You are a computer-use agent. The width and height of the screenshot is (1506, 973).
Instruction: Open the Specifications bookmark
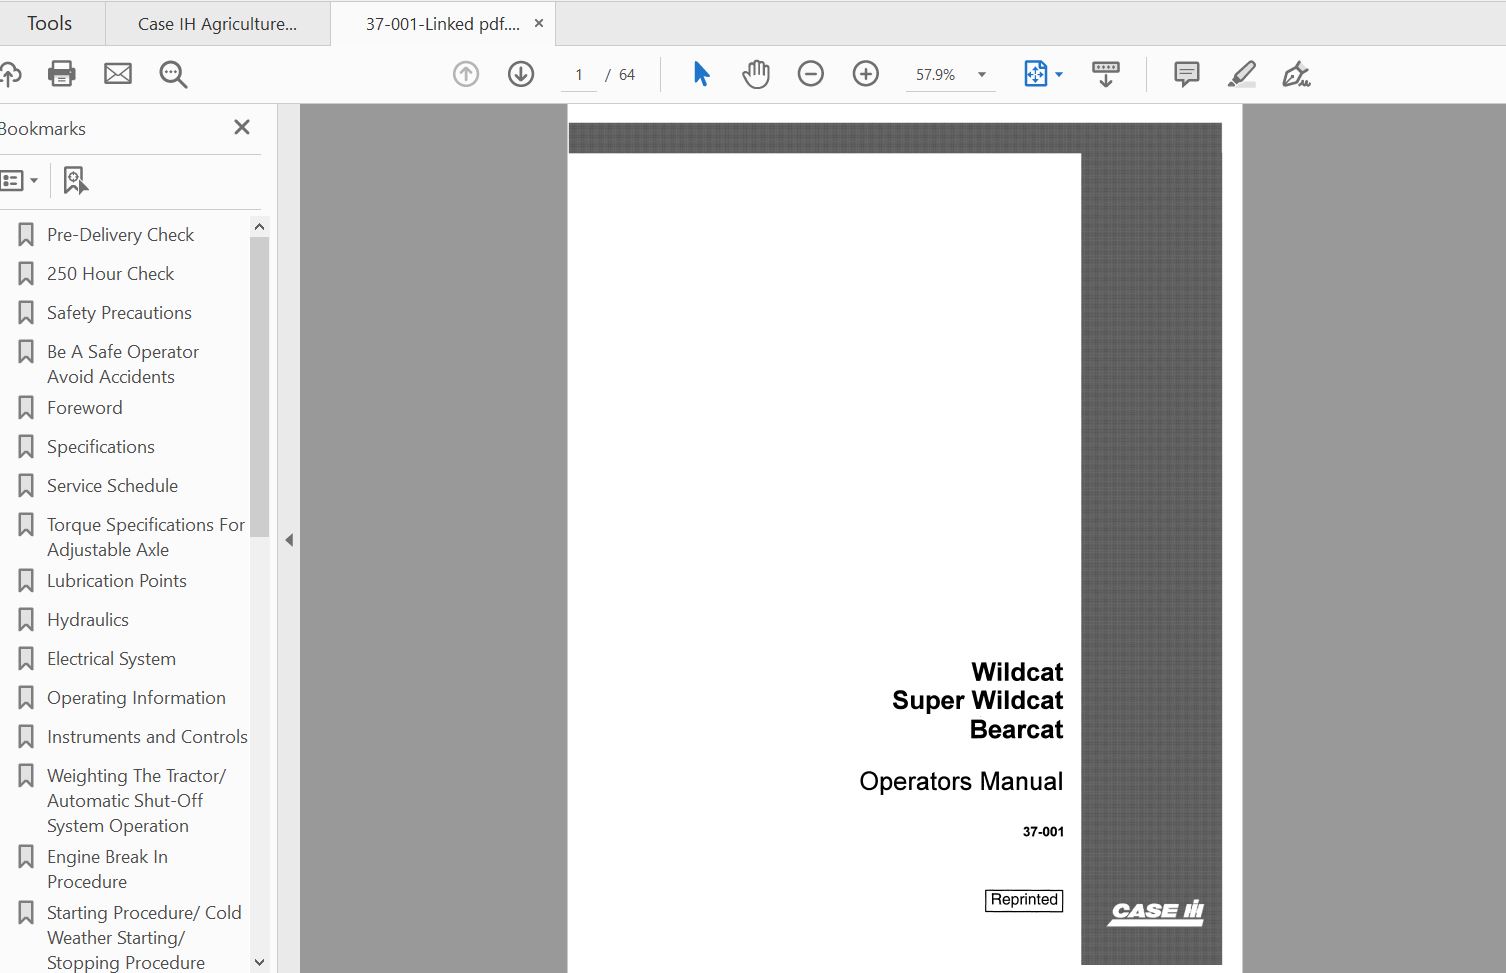(100, 446)
